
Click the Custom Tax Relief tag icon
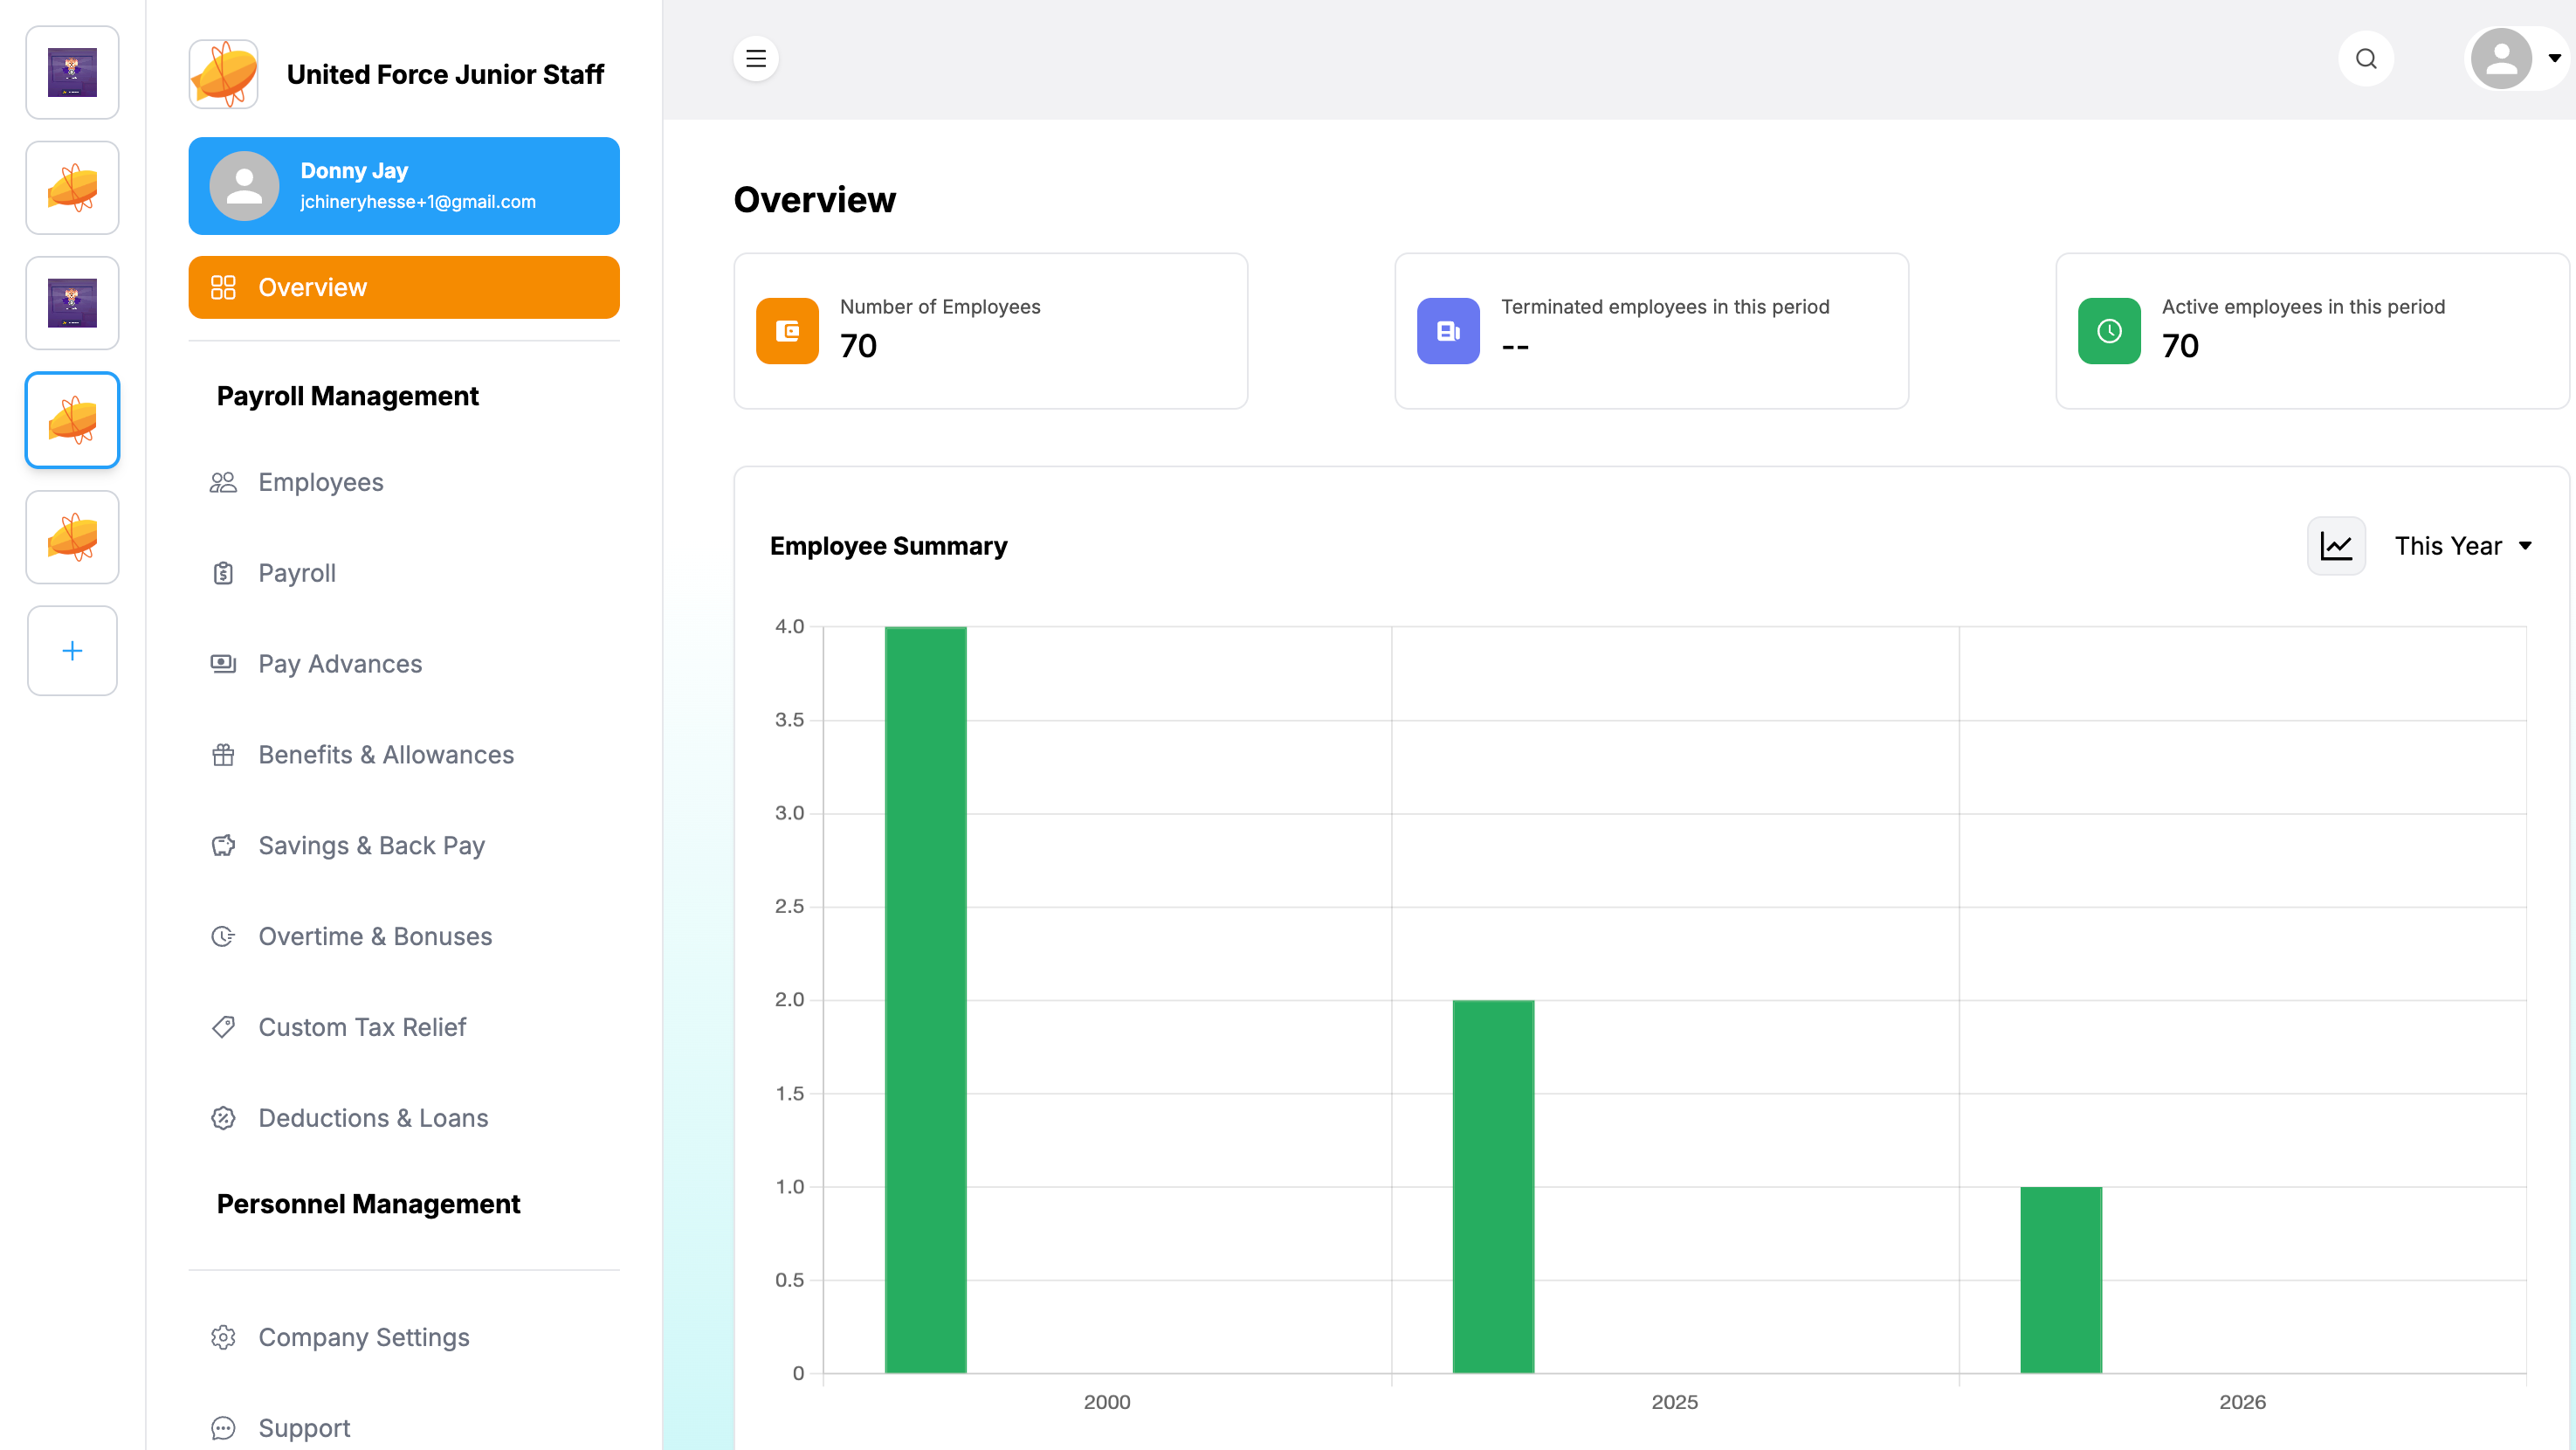click(x=223, y=1028)
